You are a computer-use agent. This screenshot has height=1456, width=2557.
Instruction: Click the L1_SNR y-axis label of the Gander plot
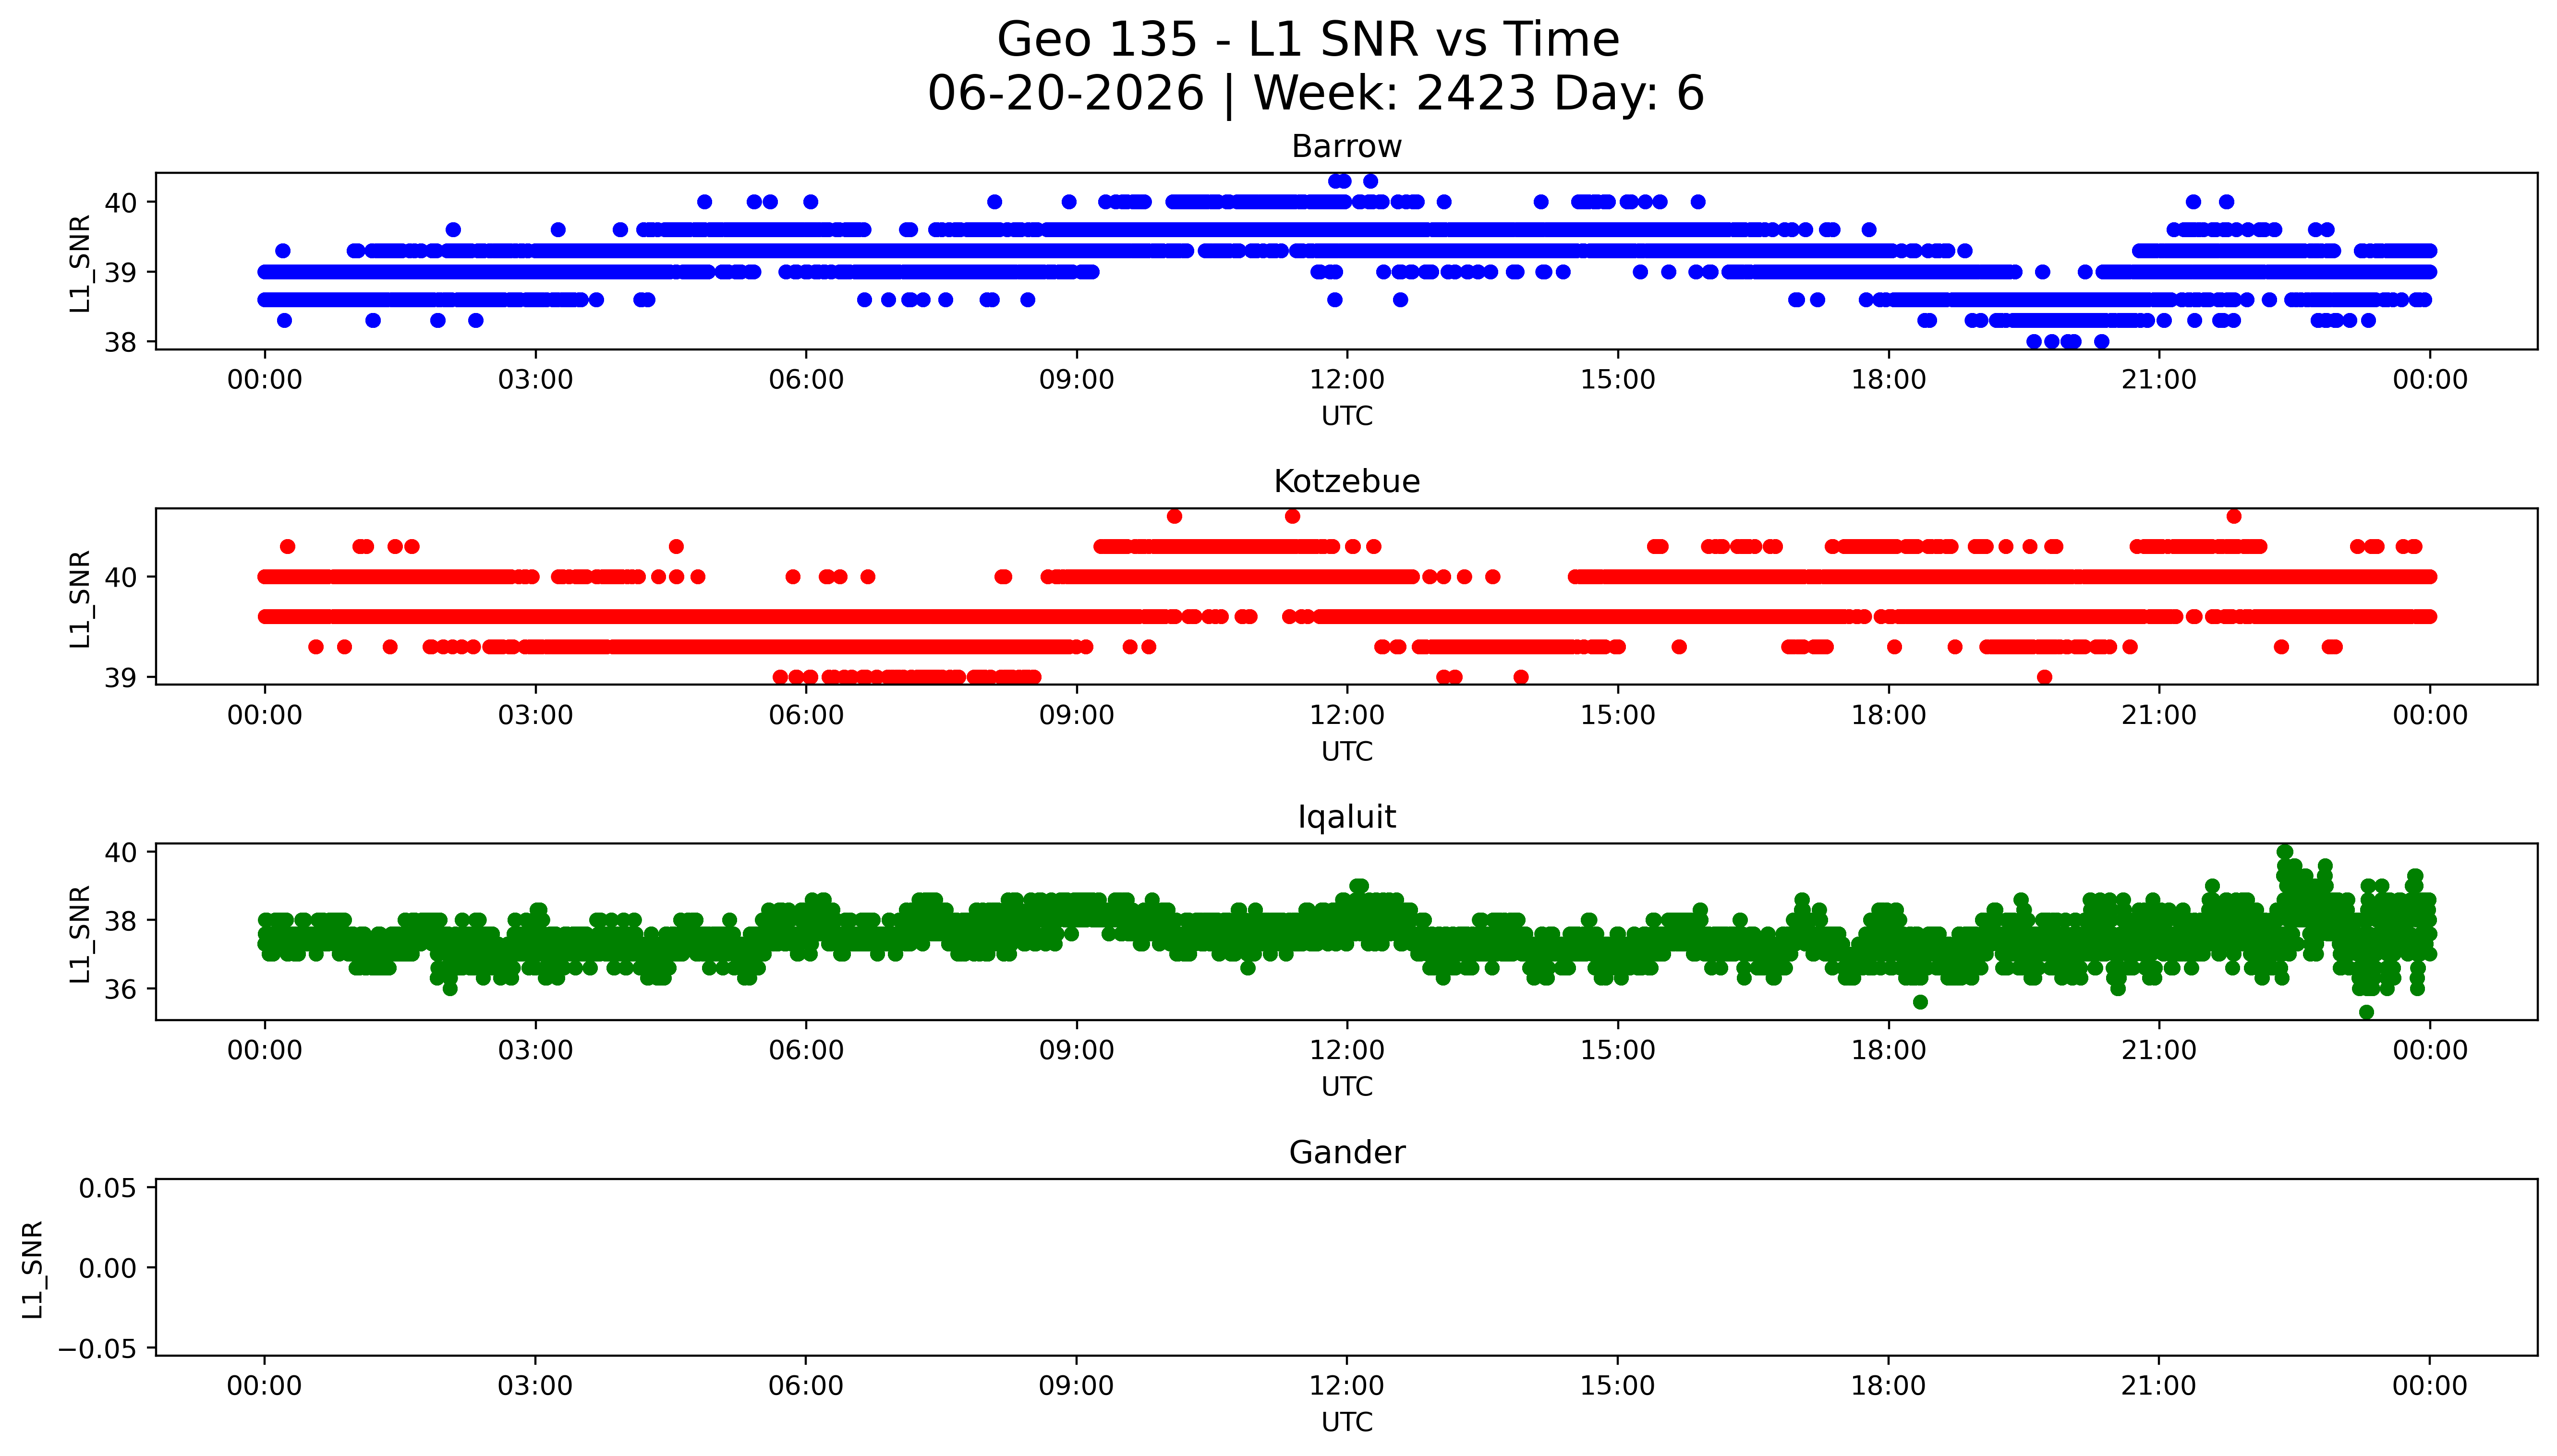point(33,1269)
